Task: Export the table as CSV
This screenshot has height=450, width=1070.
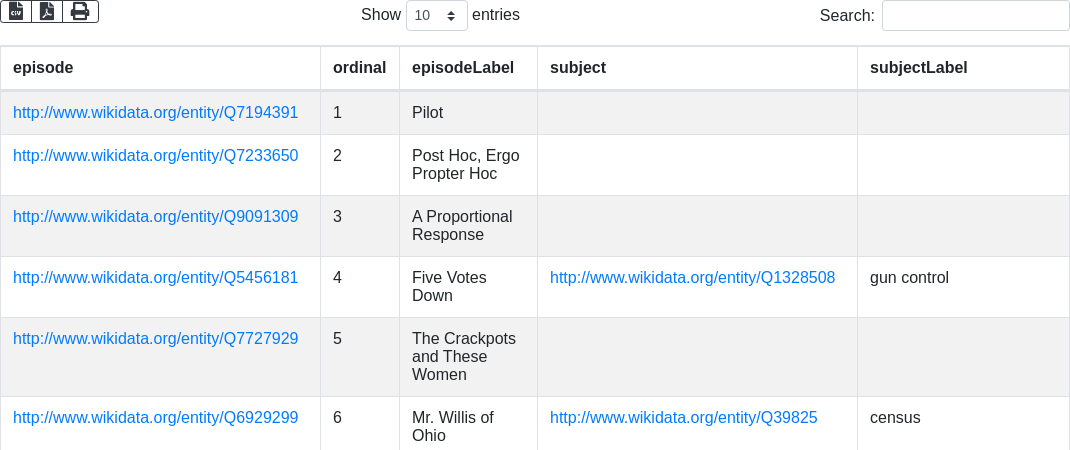Action: [x=16, y=11]
